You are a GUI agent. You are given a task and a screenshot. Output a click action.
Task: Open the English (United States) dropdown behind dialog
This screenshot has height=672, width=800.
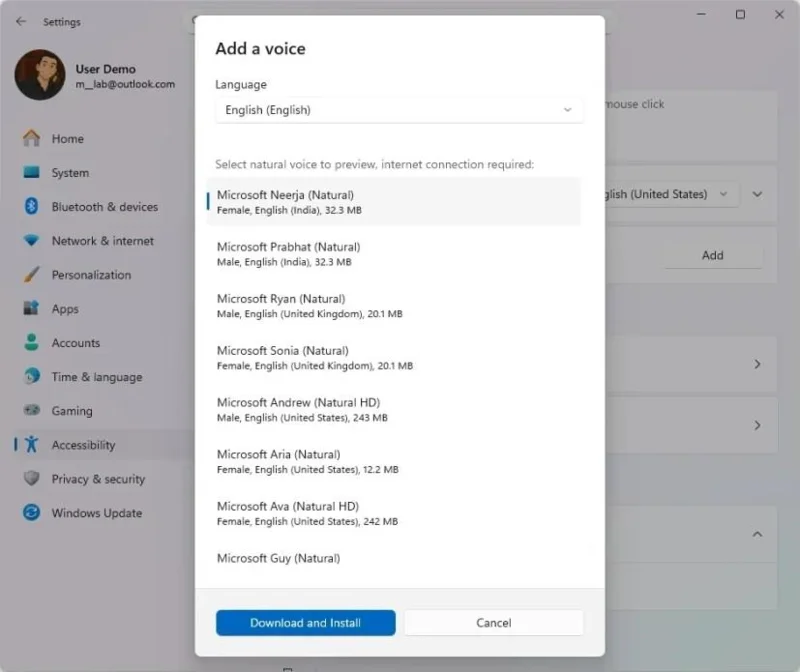pyautogui.click(x=671, y=194)
